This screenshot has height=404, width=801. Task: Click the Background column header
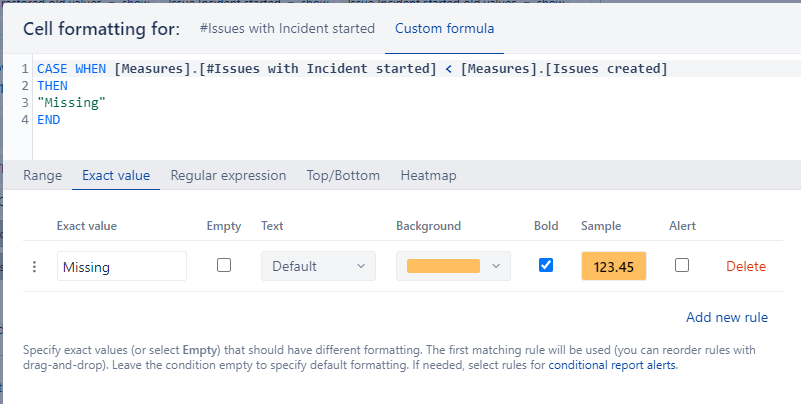[x=428, y=226]
